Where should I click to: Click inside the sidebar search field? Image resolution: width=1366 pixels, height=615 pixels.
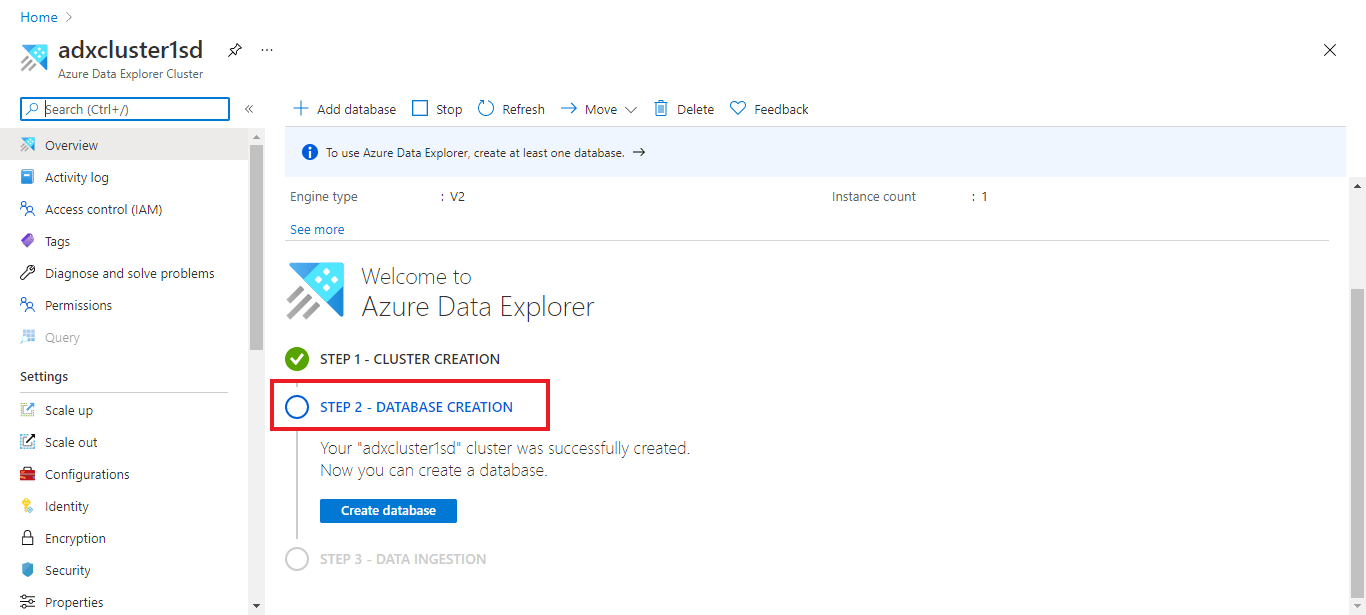(125, 107)
